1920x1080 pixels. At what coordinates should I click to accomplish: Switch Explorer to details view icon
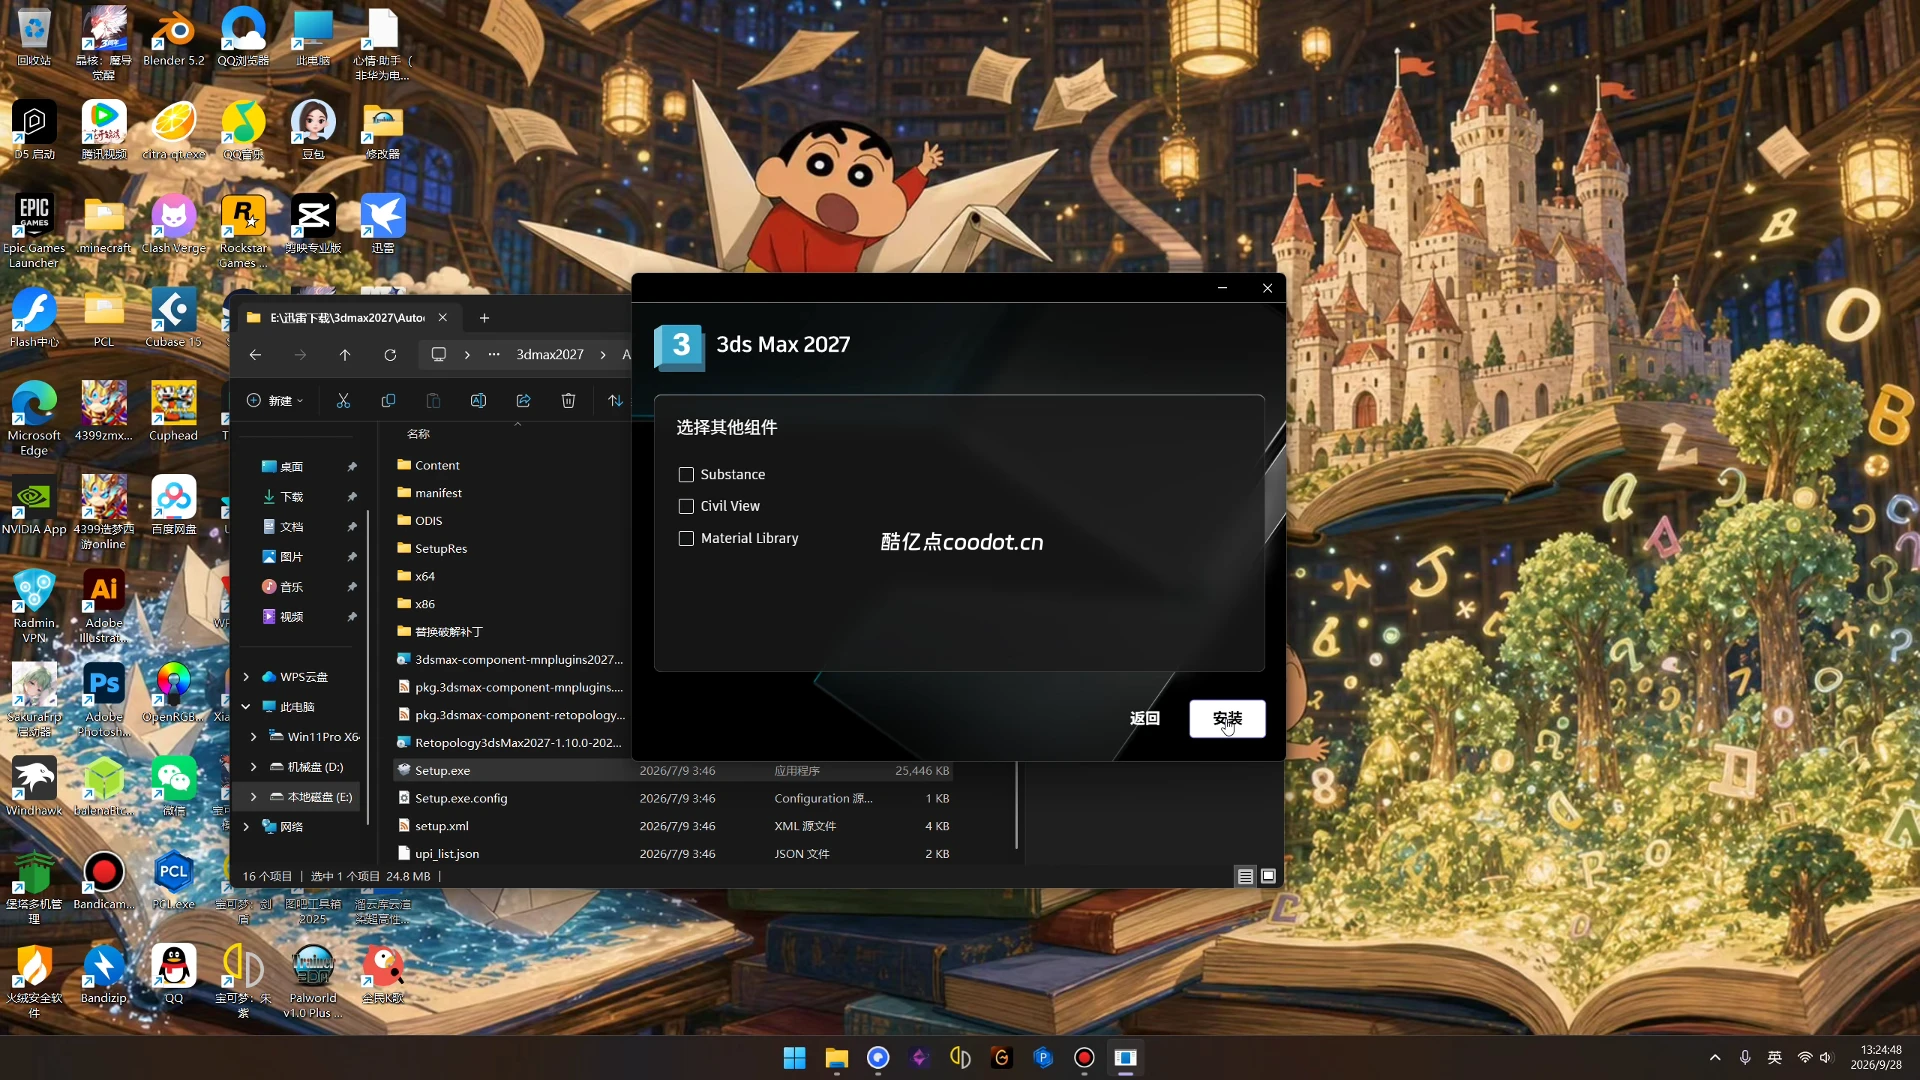coord(1245,876)
